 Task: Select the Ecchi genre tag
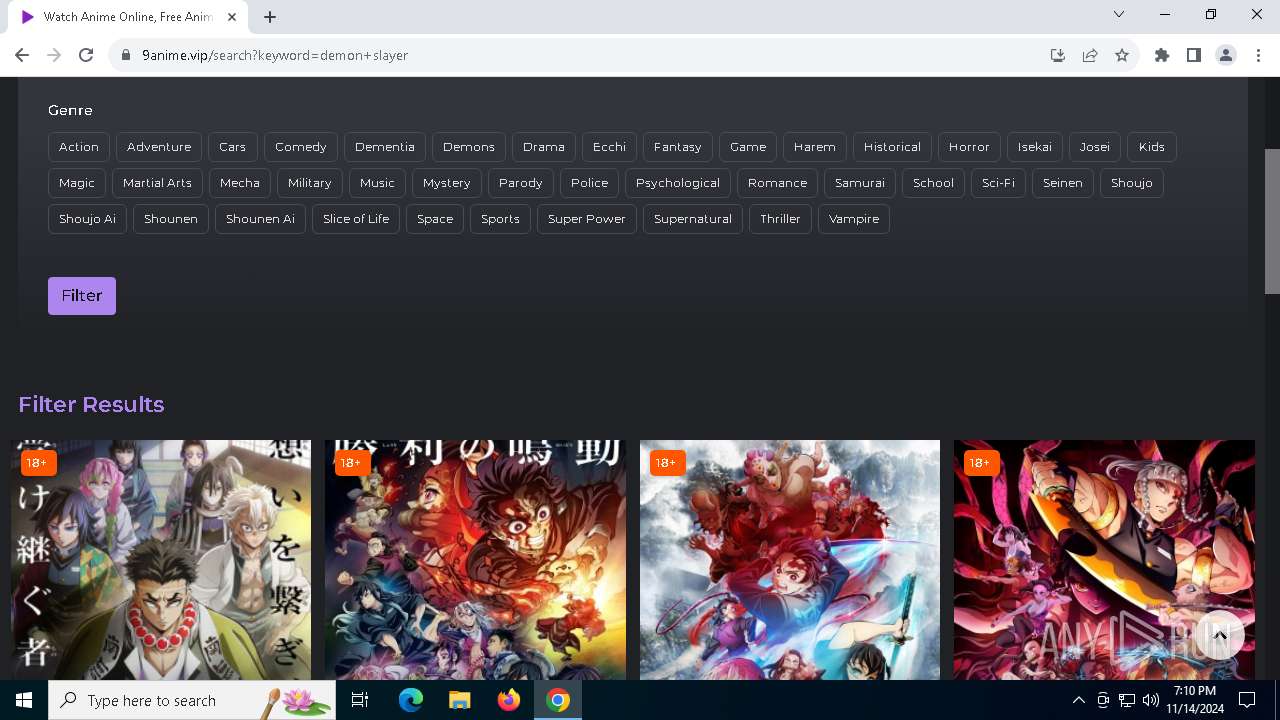pyautogui.click(x=609, y=147)
